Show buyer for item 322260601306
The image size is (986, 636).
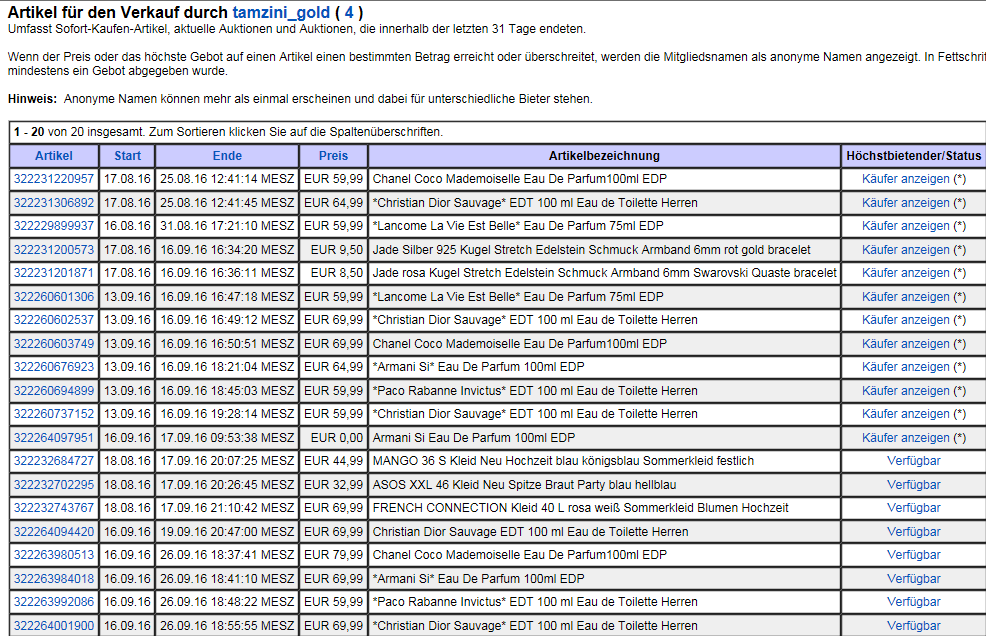click(x=906, y=297)
